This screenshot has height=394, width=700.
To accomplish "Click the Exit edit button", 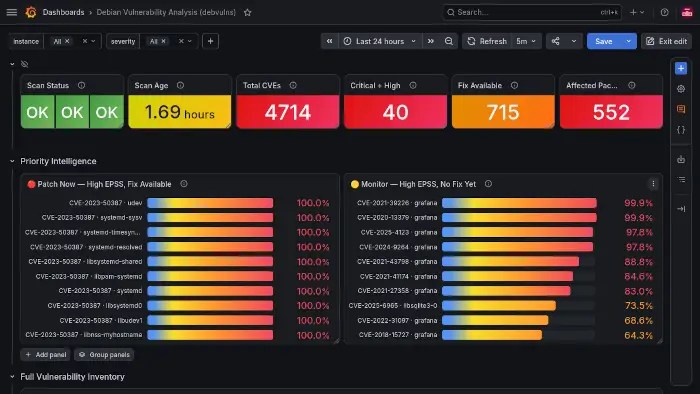I will [667, 41].
